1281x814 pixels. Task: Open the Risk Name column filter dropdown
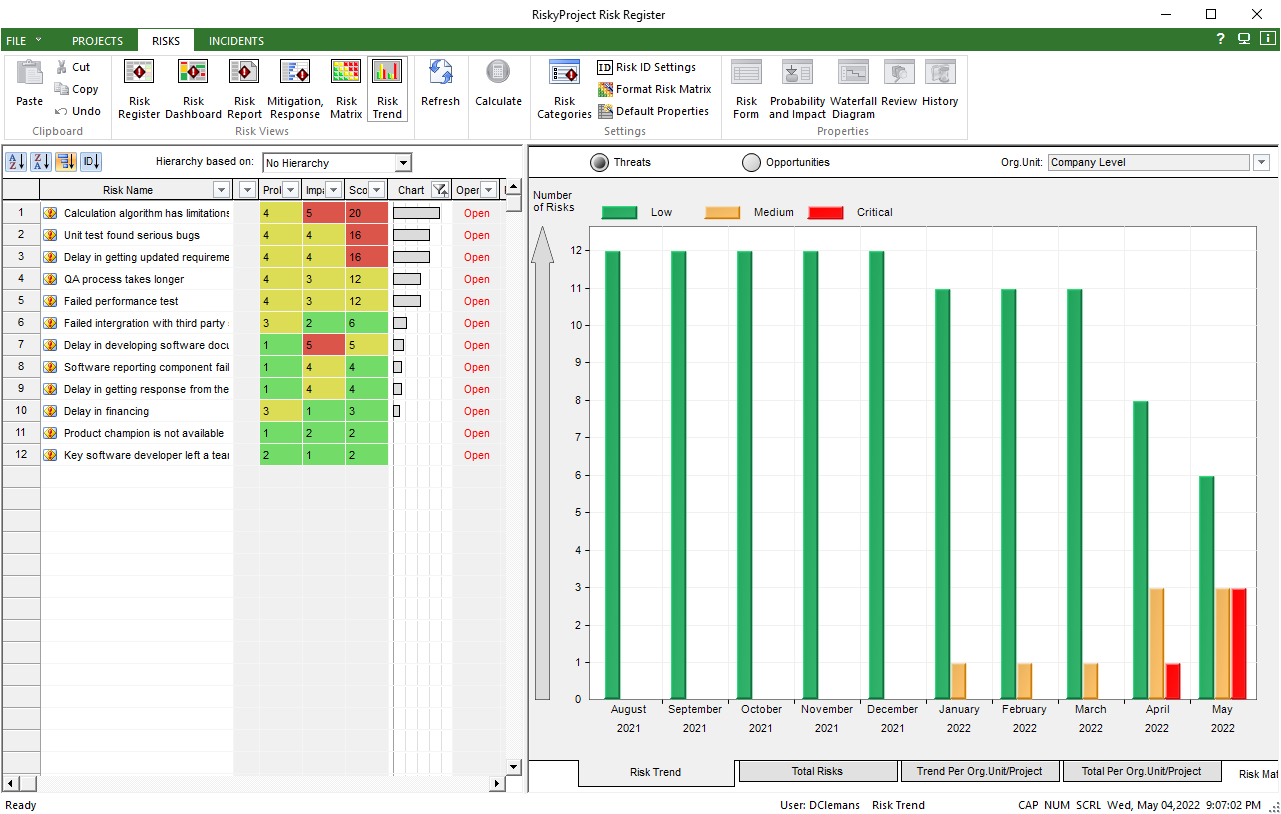pos(222,190)
